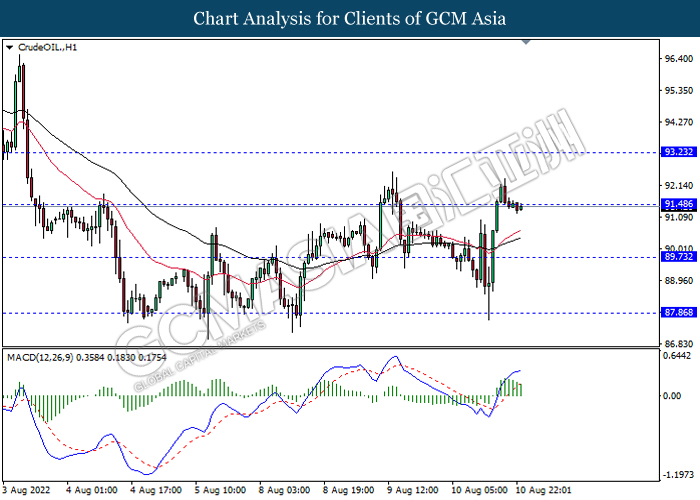Click the 91.090 price axis value
The image size is (700, 500).
tap(679, 217)
